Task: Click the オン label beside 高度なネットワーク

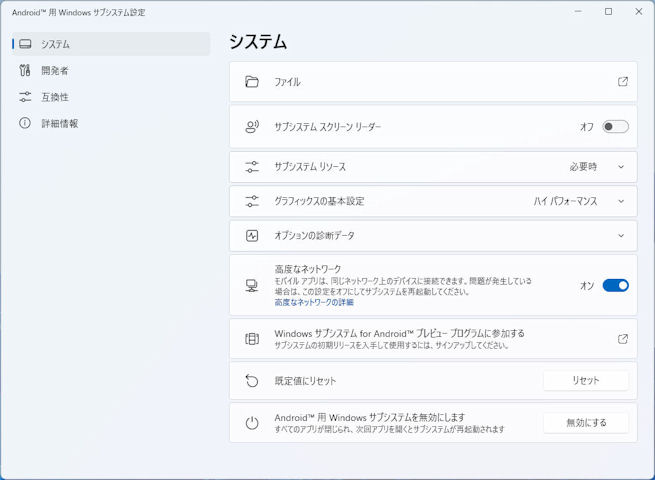Action: coord(587,286)
